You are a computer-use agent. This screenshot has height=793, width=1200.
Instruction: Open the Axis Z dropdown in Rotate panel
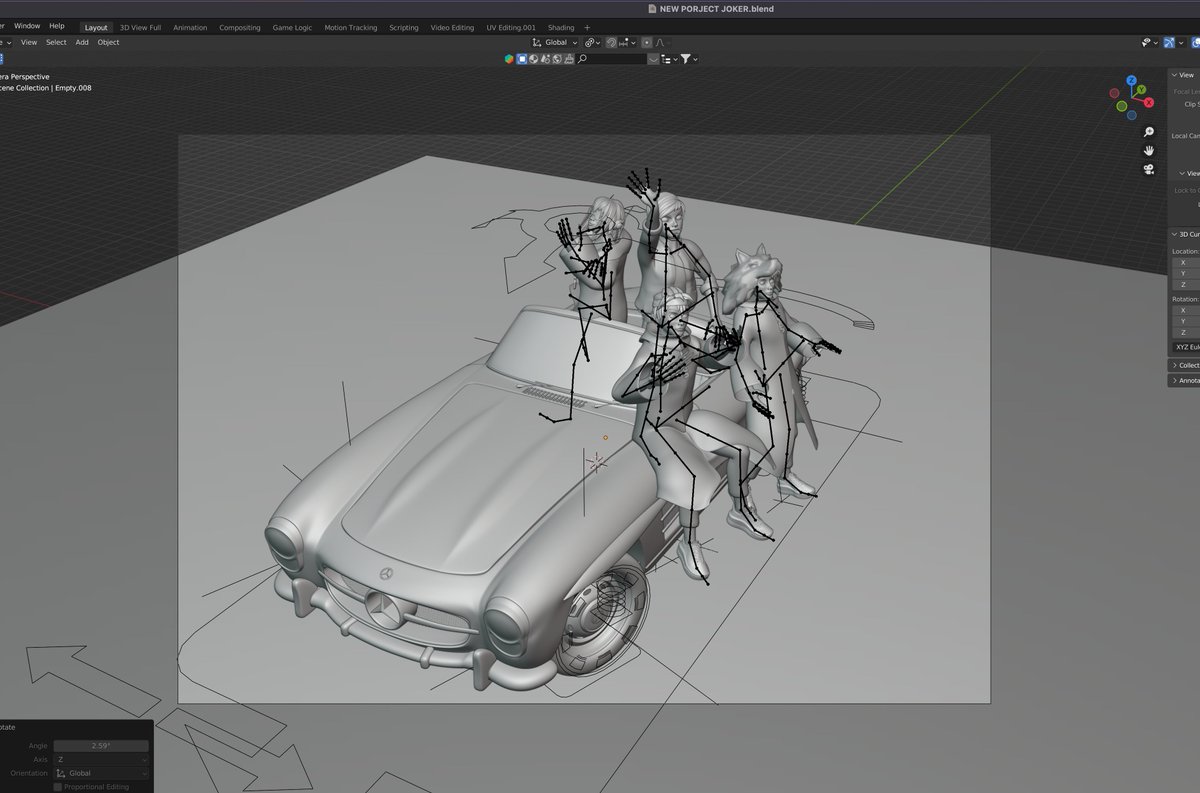[x=101, y=759]
